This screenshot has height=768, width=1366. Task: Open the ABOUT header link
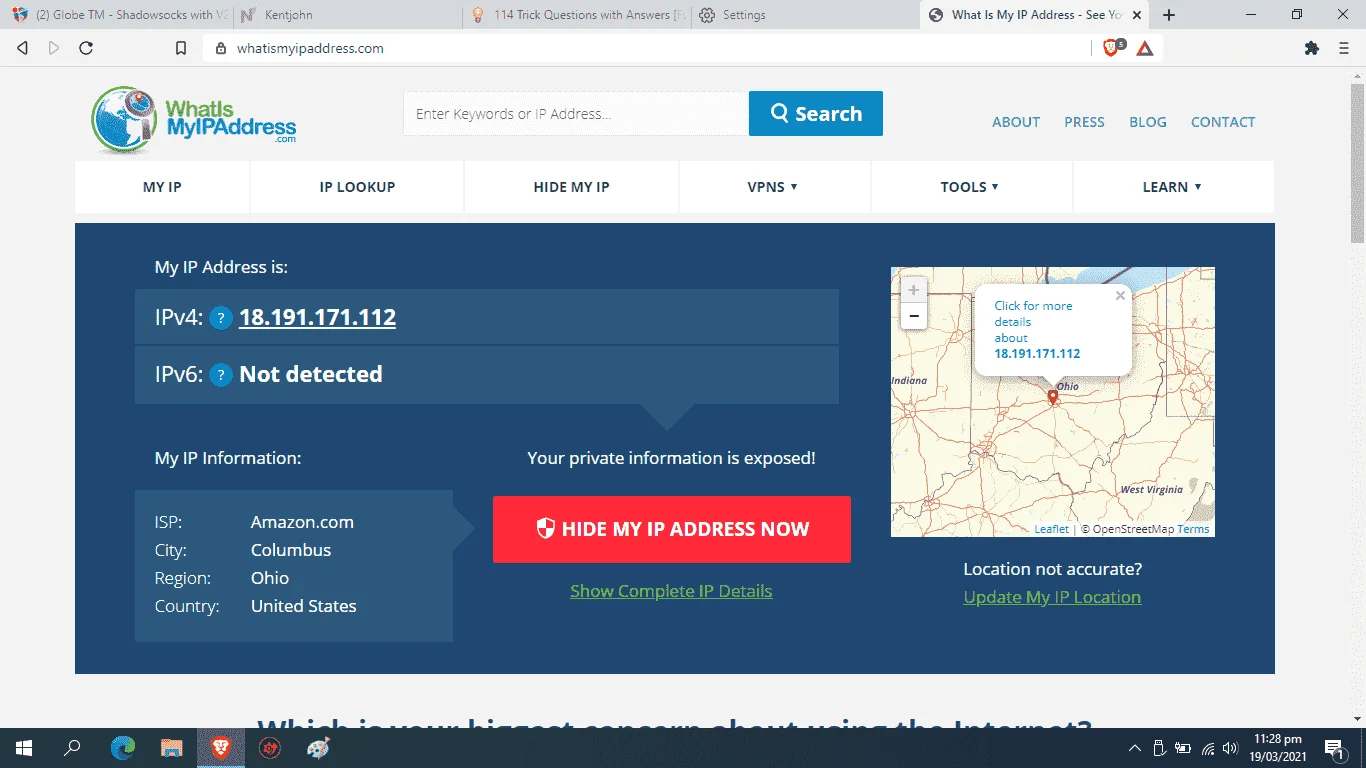[x=1016, y=122]
